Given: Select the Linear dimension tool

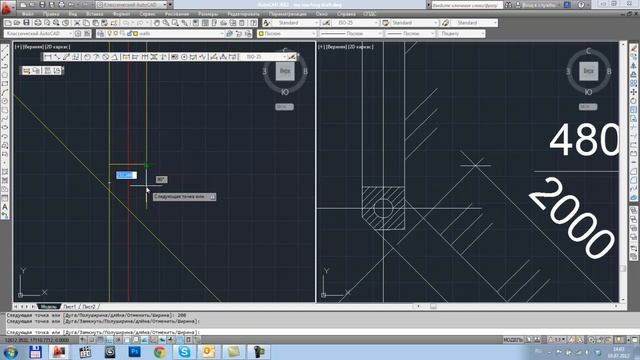Looking at the screenshot, I should tap(48, 57).
